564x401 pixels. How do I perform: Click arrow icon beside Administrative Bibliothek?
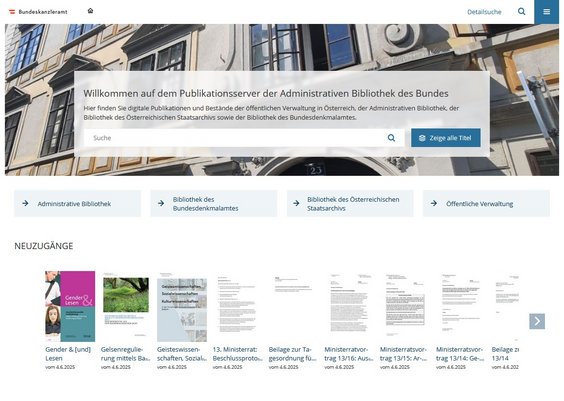tap(25, 203)
